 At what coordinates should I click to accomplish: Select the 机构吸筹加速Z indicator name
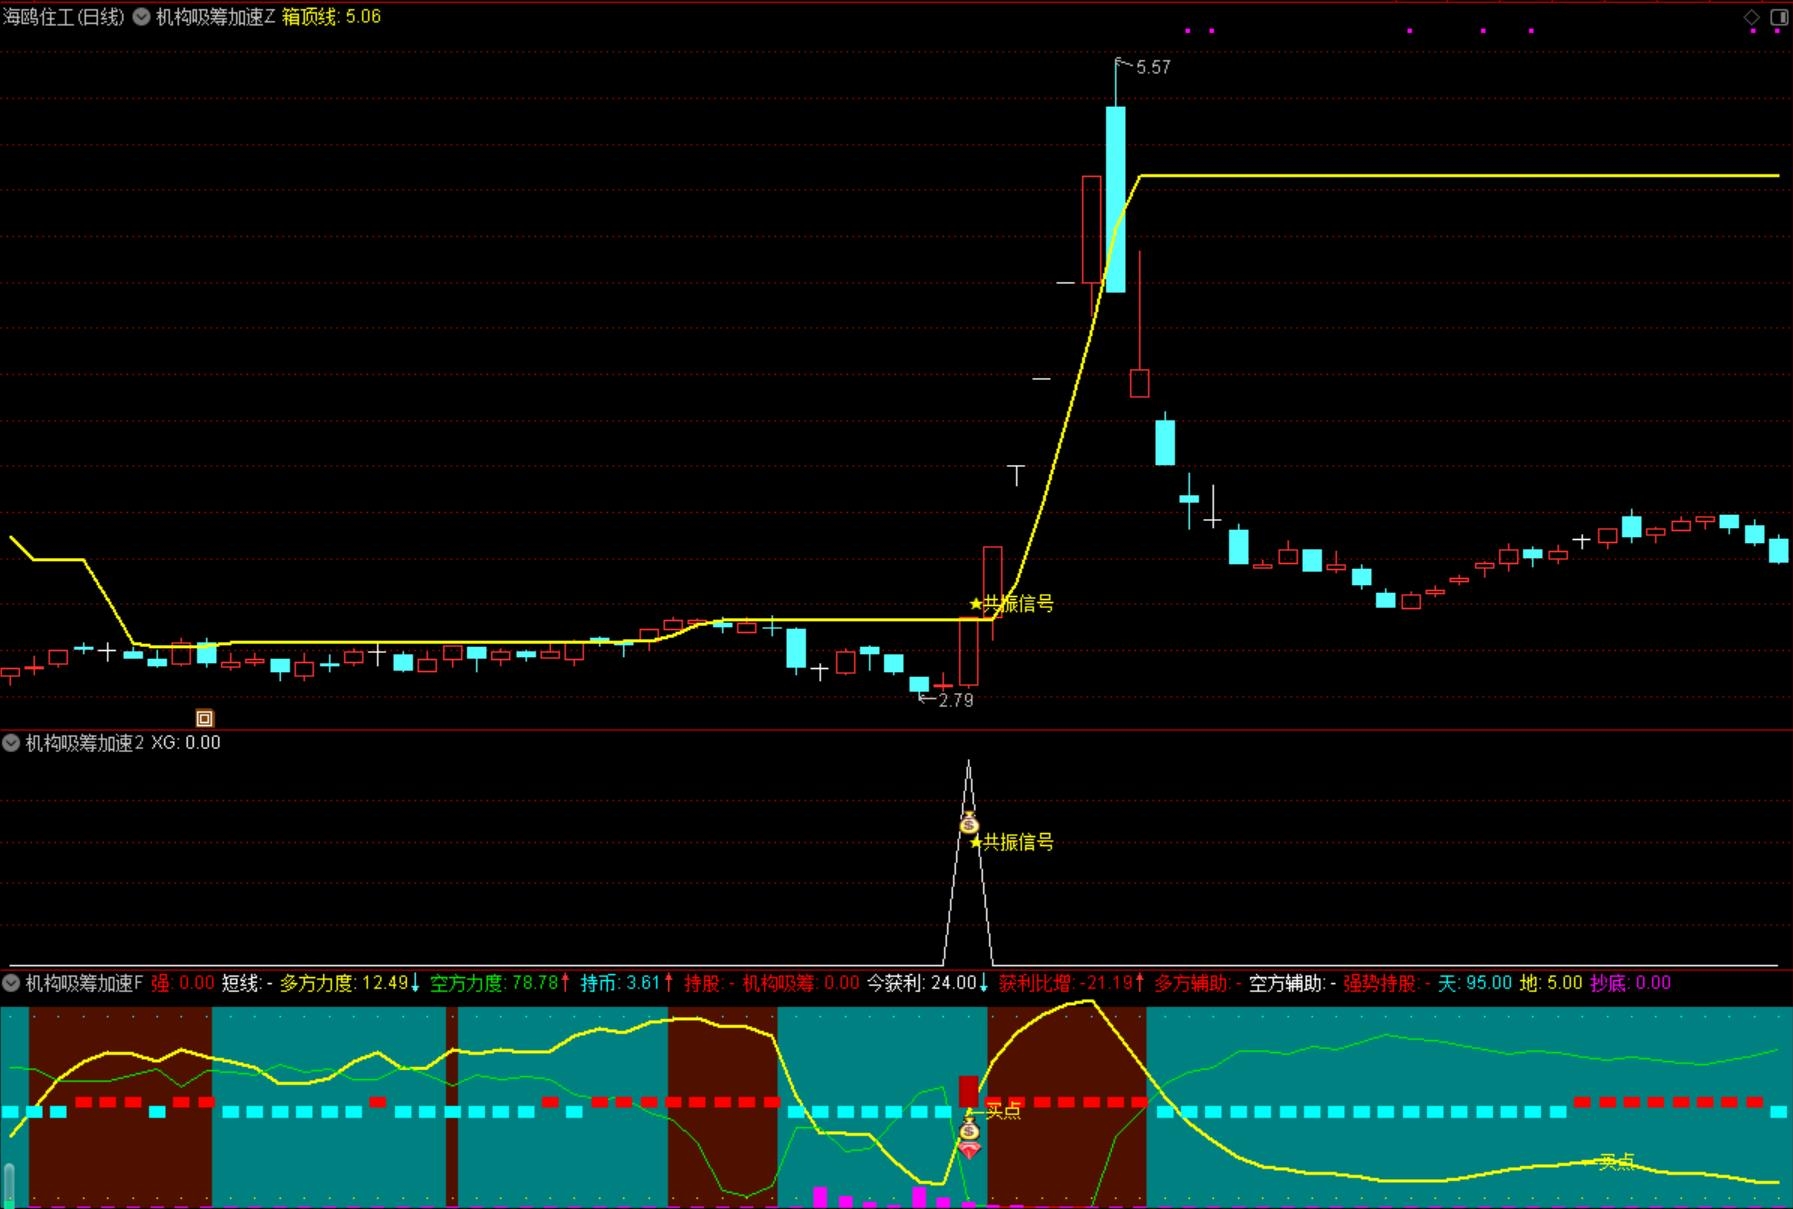tap(215, 16)
